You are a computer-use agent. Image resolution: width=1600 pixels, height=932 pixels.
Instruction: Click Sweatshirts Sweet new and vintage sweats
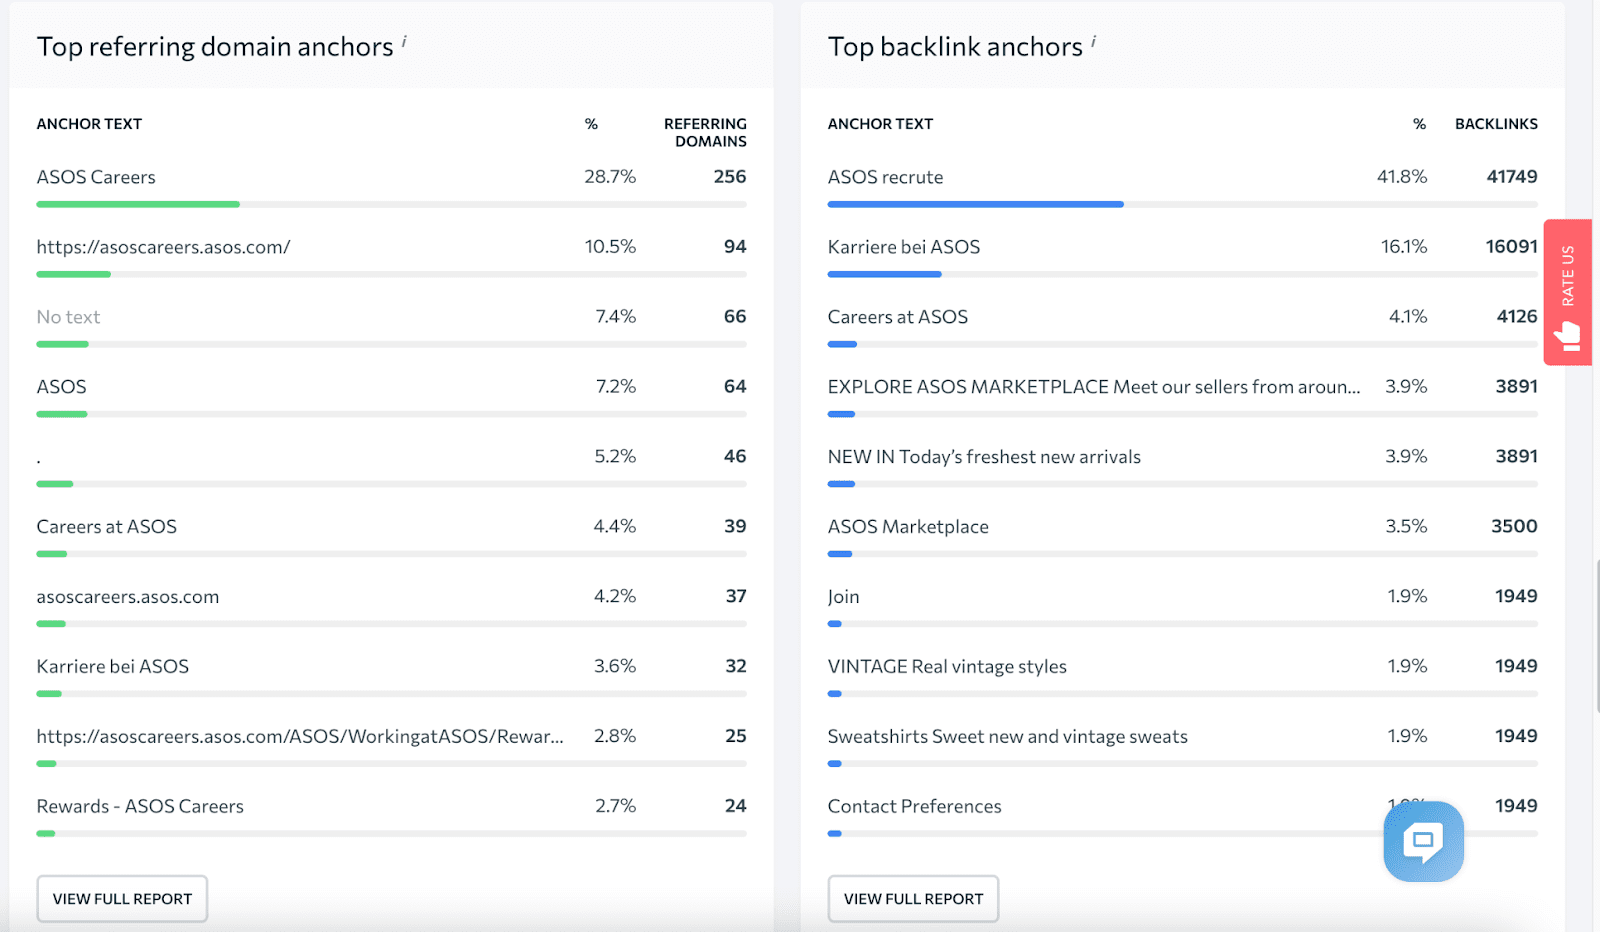1008,737
